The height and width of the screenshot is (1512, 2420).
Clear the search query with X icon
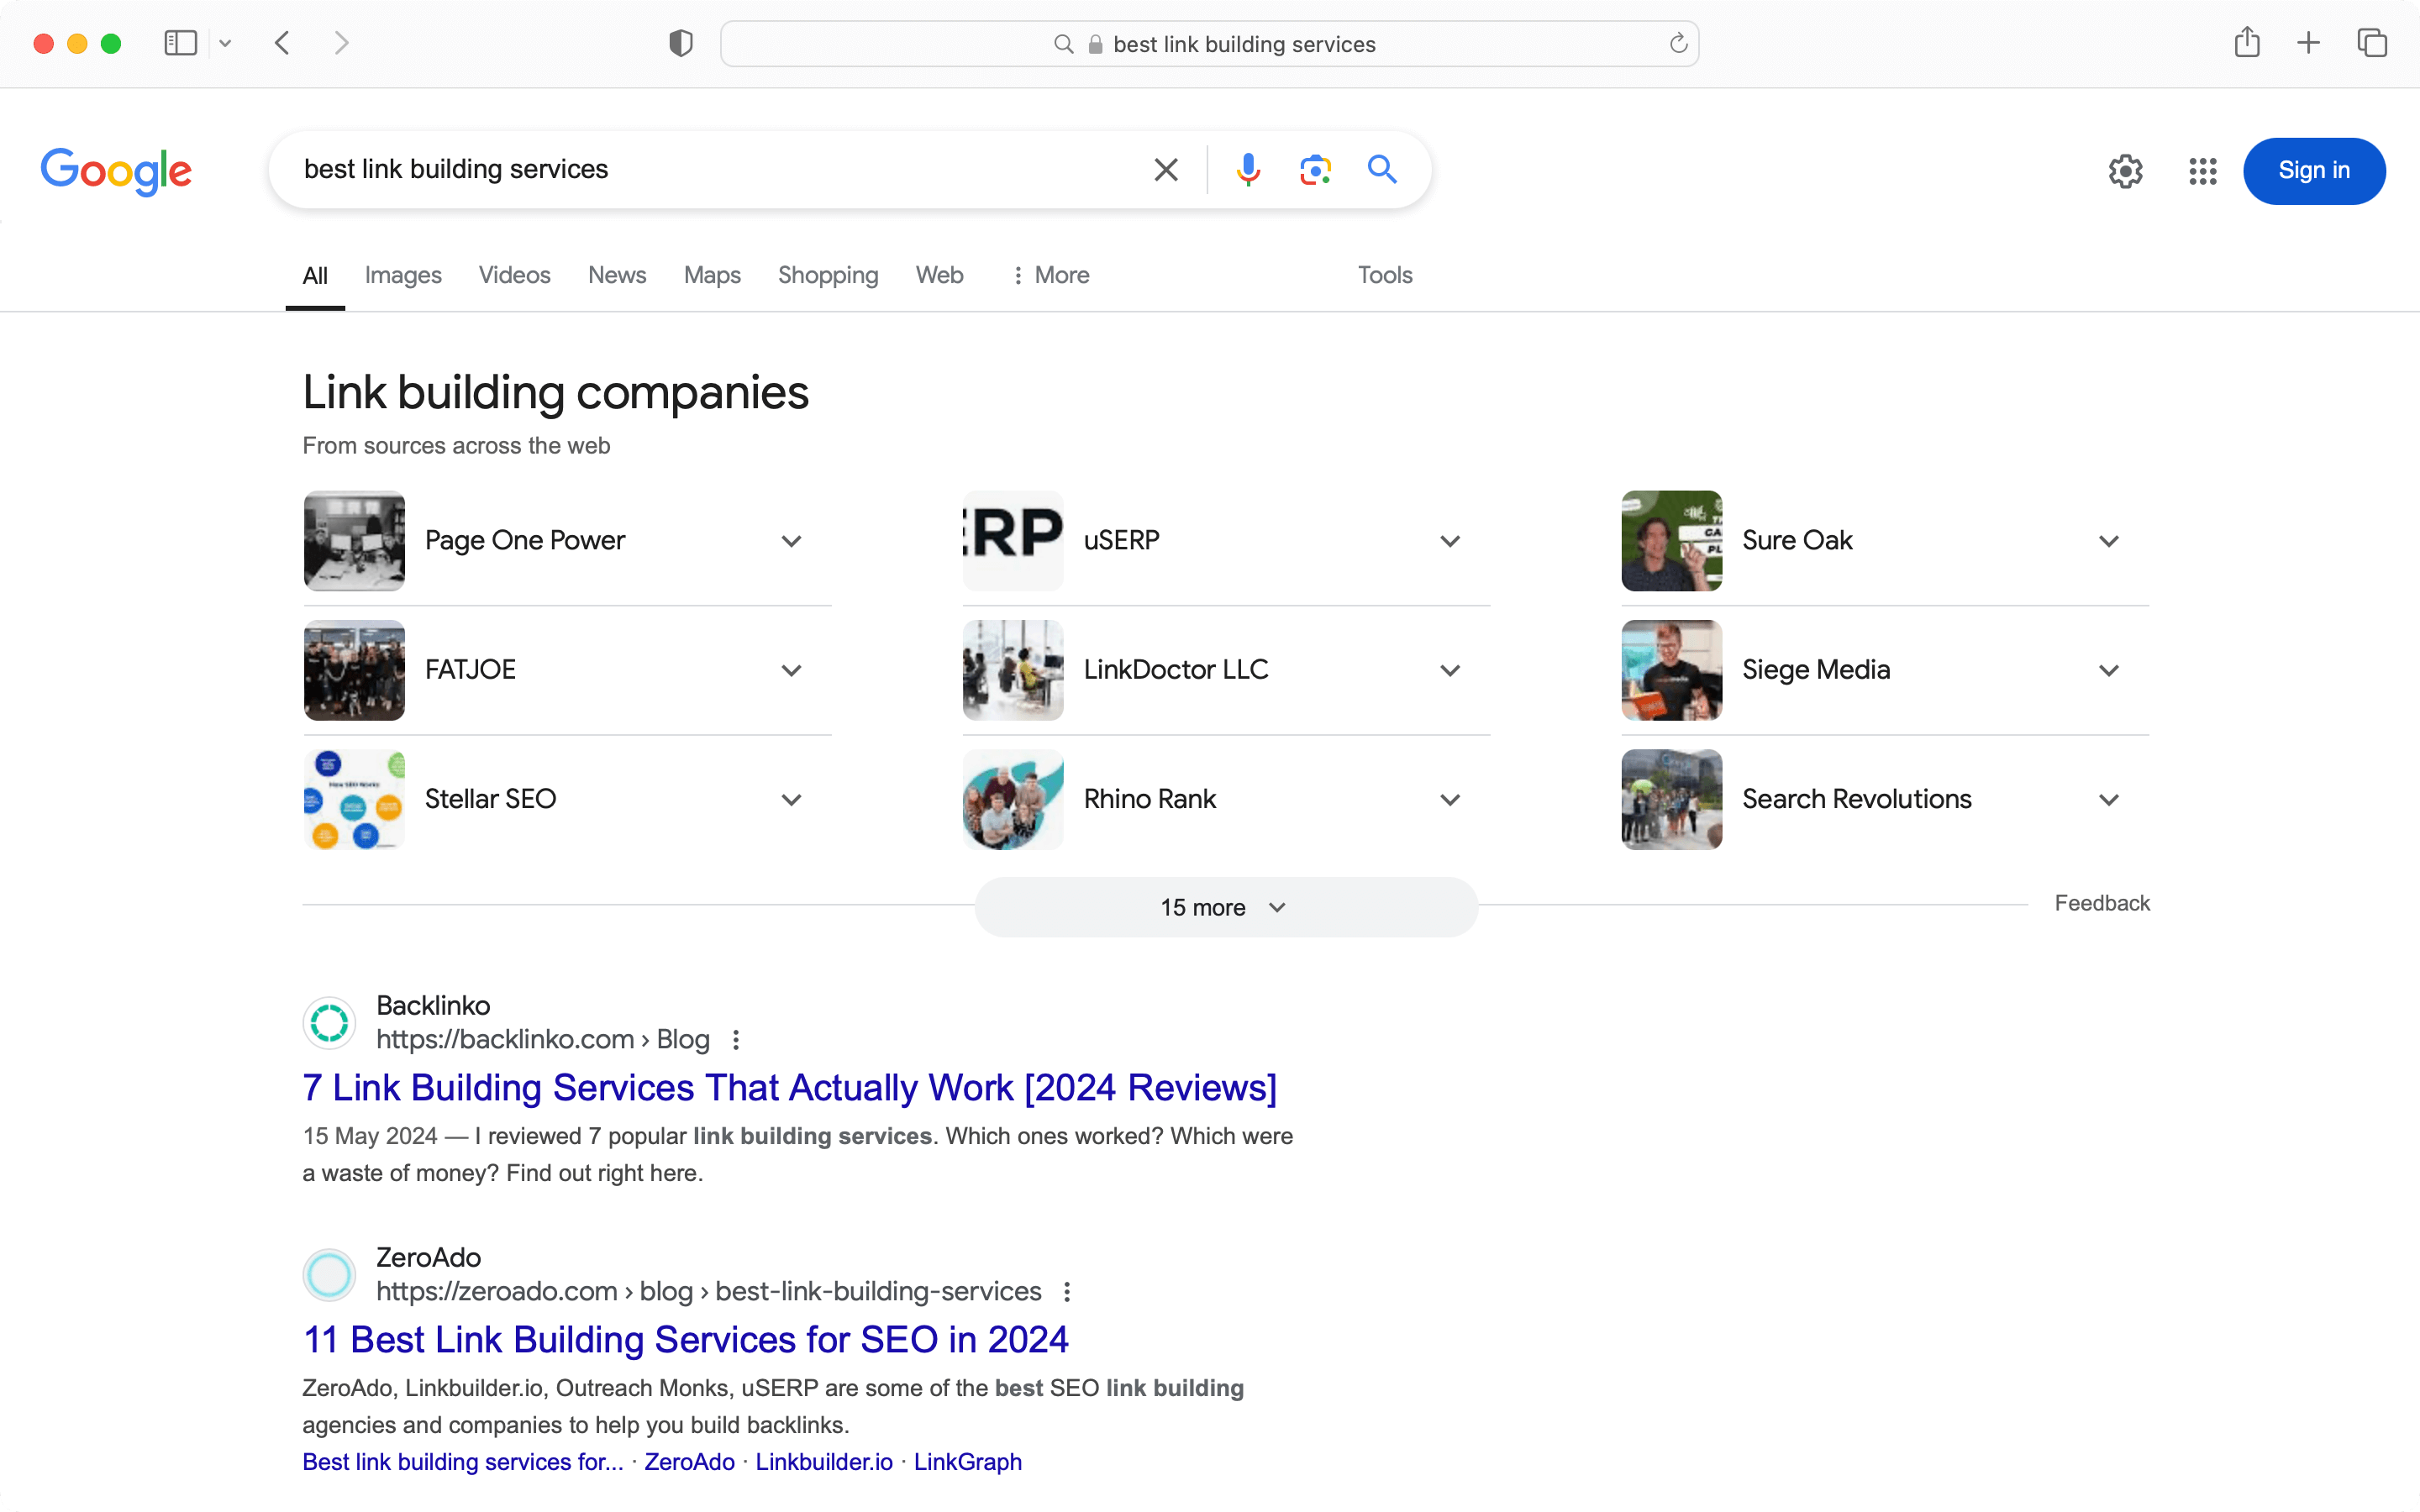click(x=1166, y=170)
